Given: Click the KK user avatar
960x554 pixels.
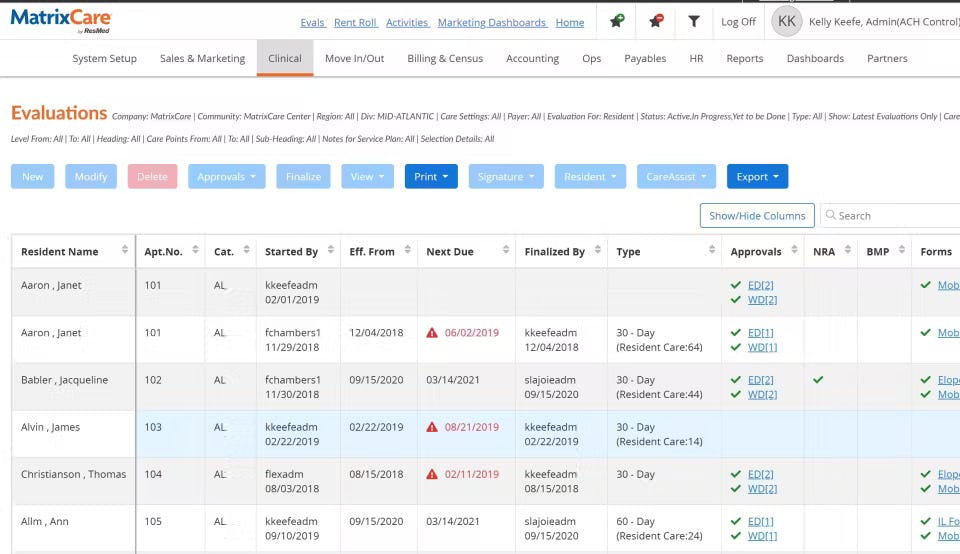Looking at the screenshot, I should [x=787, y=21].
